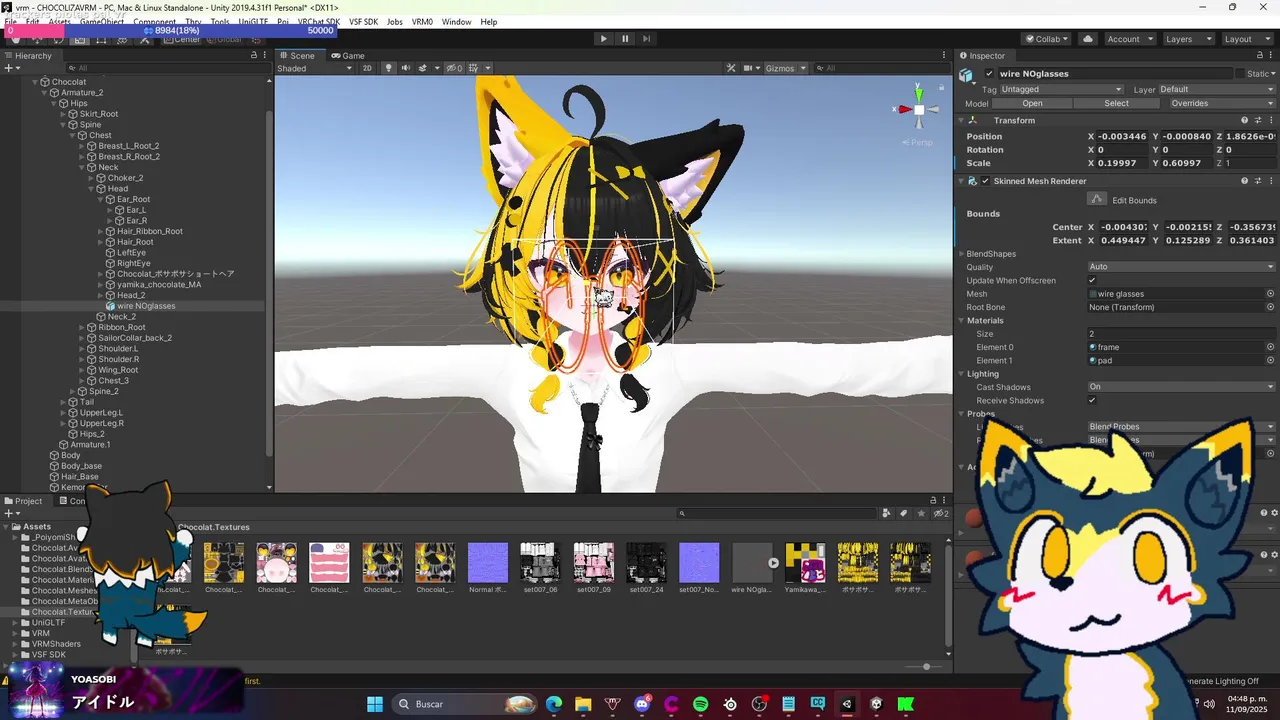Image resolution: width=1280 pixels, height=720 pixels.
Task: Toggle the Static checkbox in Inspector
Action: pyautogui.click(x=1240, y=74)
